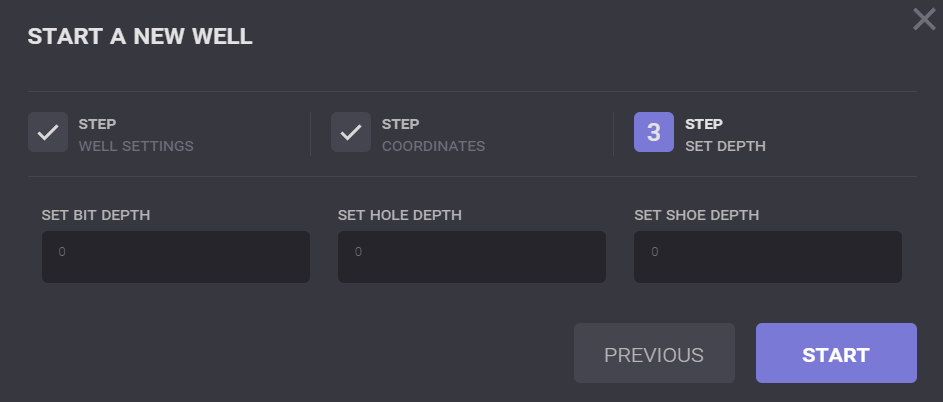Click the step 3 number badge

pos(654,133)
